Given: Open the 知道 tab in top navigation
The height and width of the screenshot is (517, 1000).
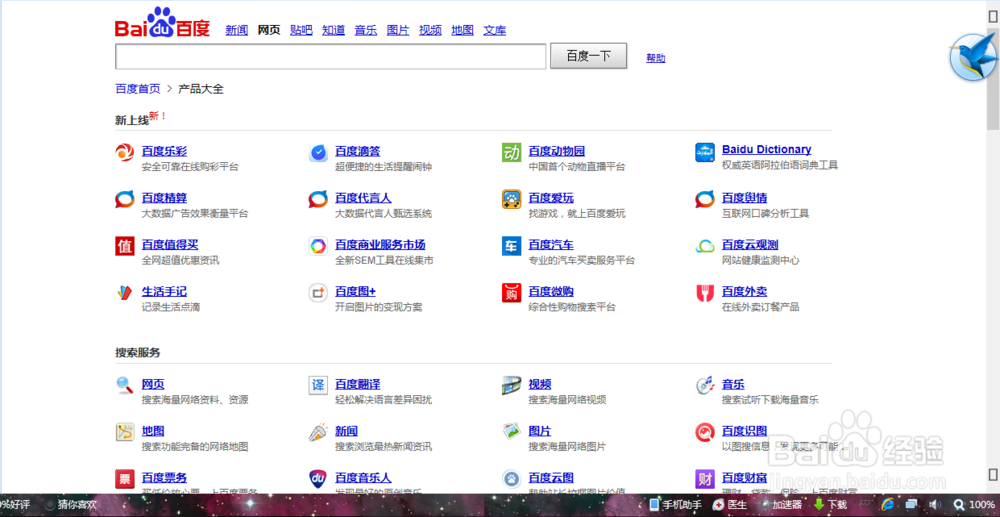Looking at the screenshot, I should [x=334, y=30].
